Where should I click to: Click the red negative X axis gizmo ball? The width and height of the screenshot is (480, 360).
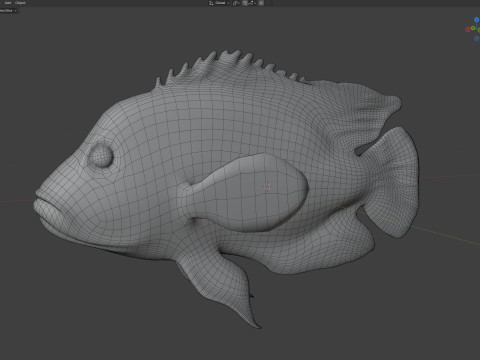(468, 30)
